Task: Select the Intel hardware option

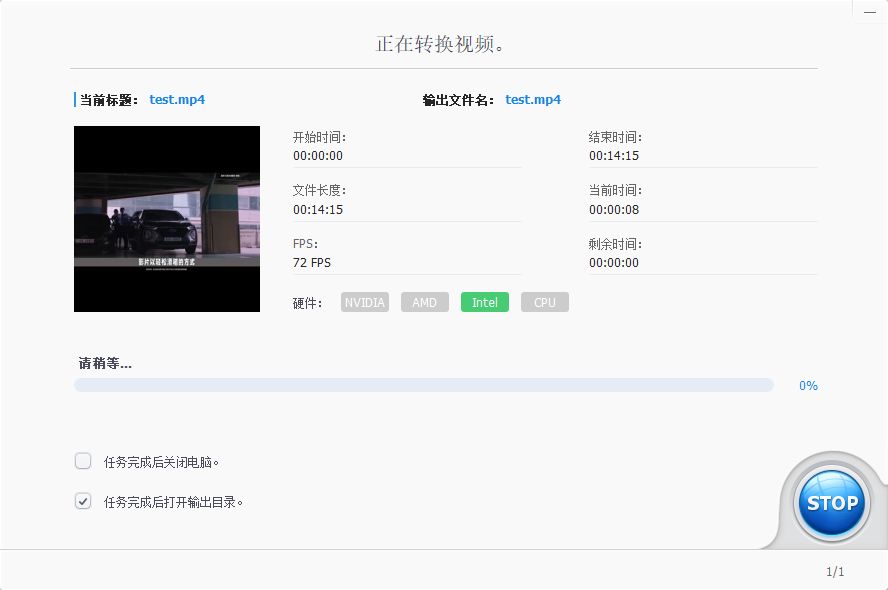Action: coord(485,302)
